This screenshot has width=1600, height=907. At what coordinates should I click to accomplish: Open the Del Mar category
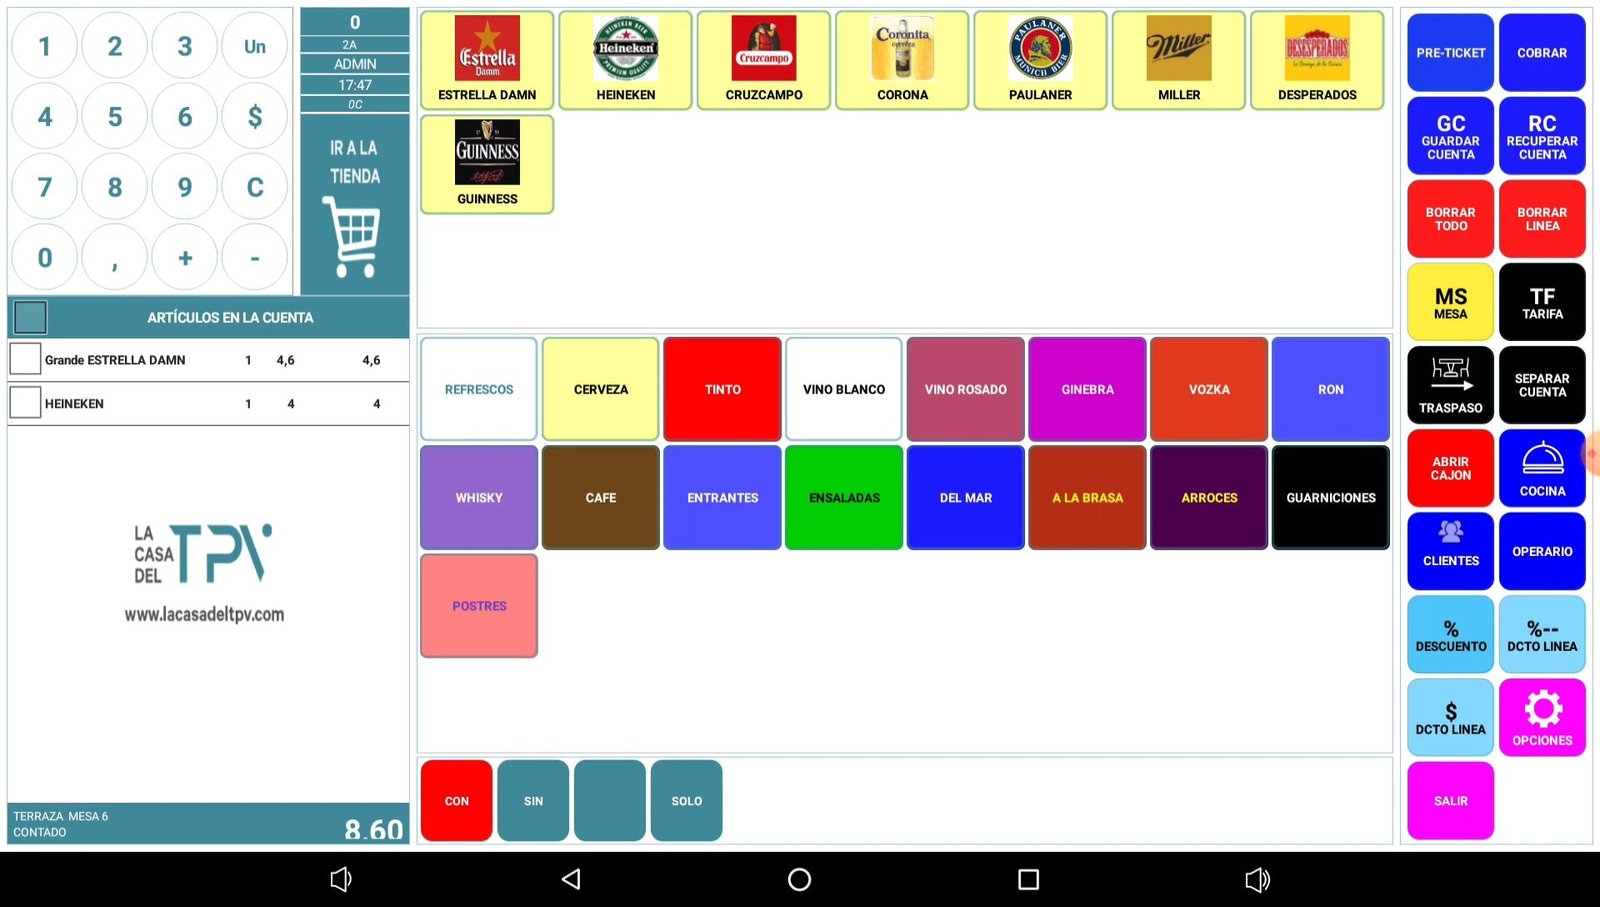[965, 497]
